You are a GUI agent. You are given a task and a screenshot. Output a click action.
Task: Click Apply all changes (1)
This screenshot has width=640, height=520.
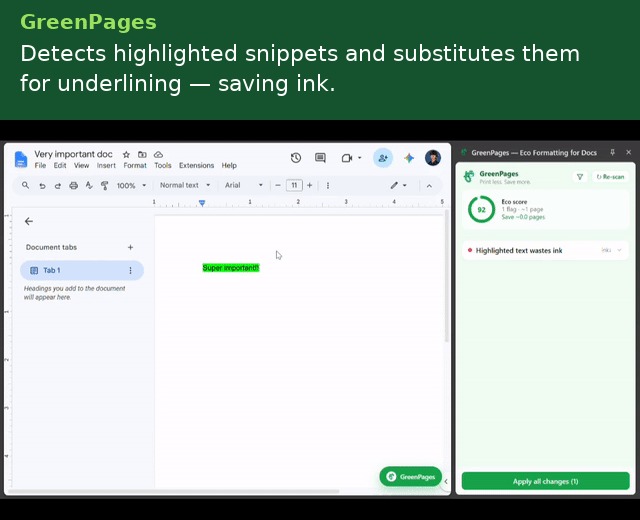click(x=545, y=481)
